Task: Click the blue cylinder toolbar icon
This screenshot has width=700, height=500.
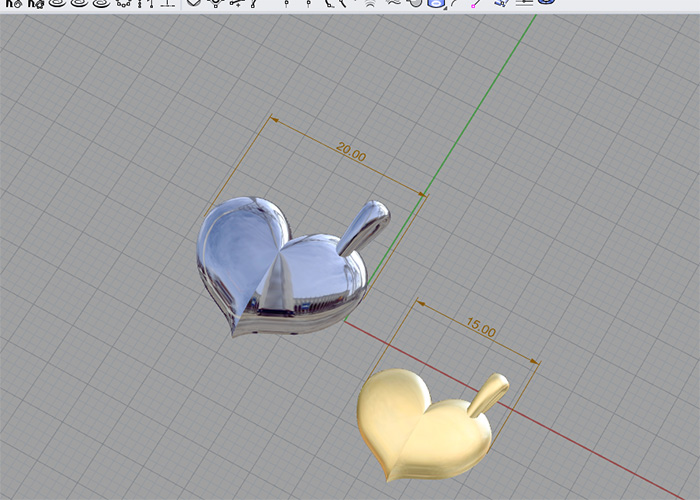Action: (x=436, y=3)
